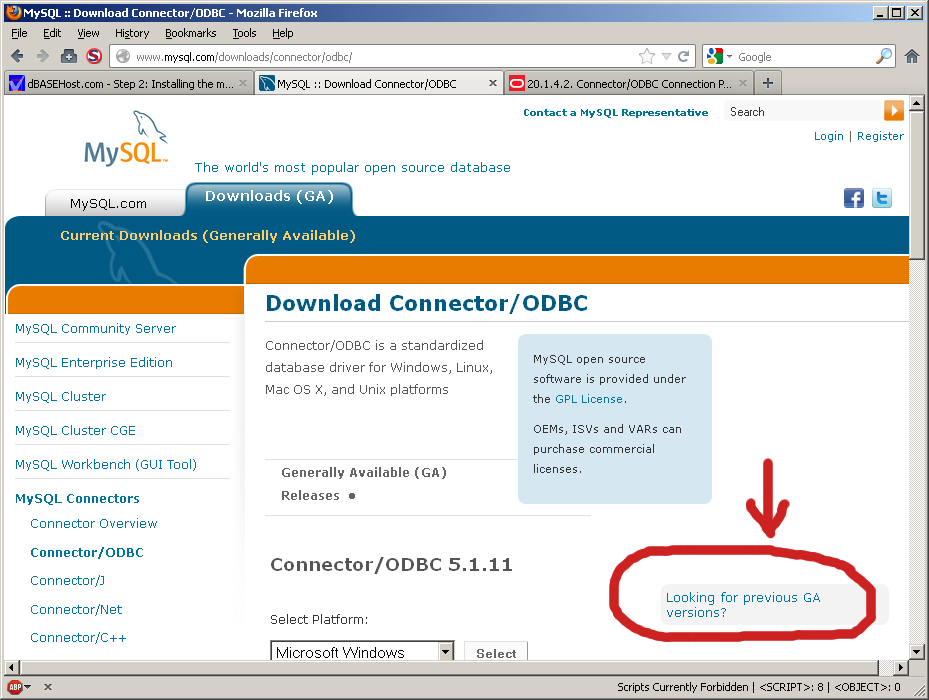929x700 pixels.
Task: Open the History menu
Action: [132, 33]
